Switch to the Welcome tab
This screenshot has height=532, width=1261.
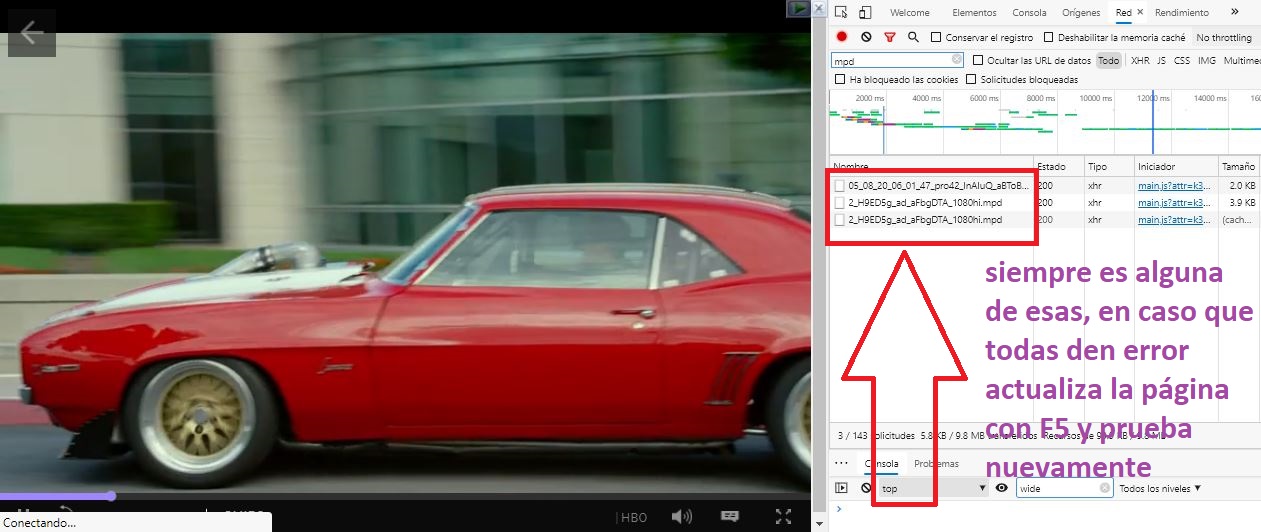coord(910,12)
